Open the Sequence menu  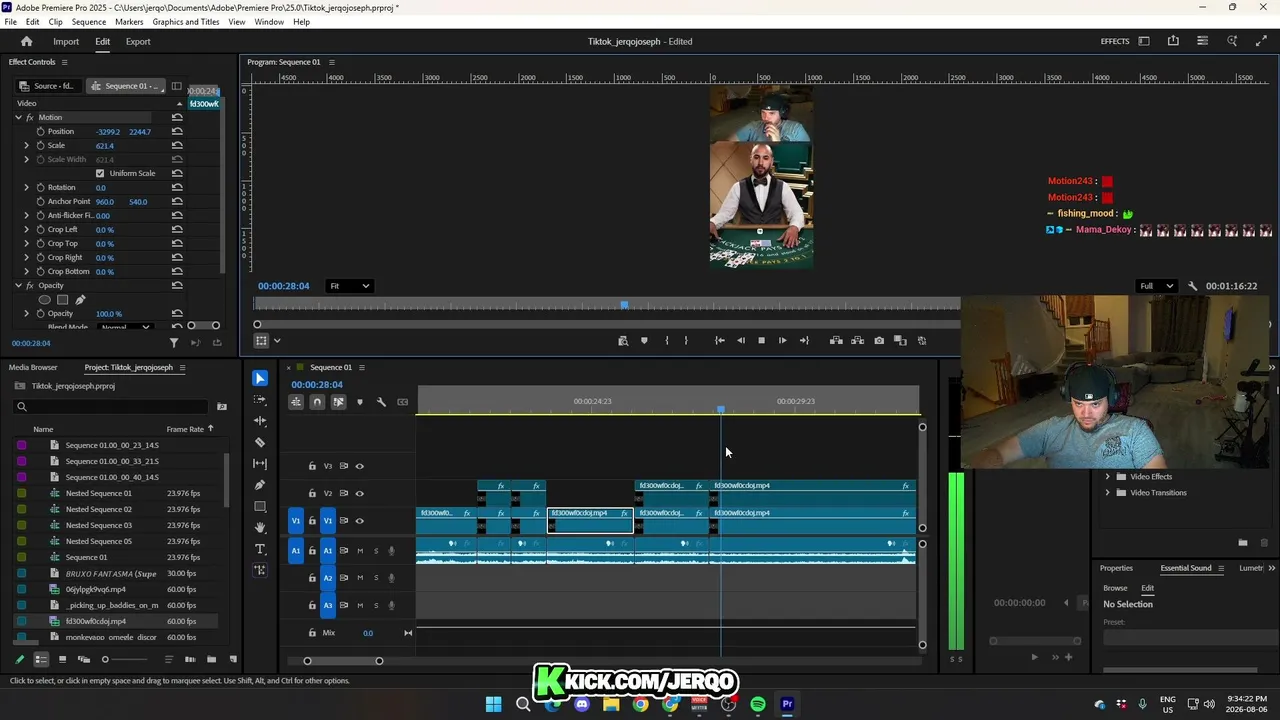tap(89, 21)
